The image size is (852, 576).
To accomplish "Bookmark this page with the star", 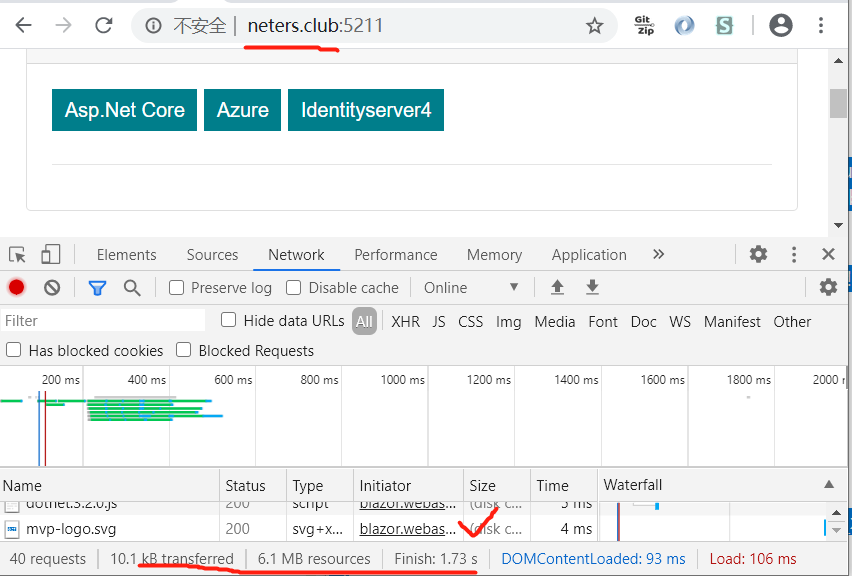I will (x=594, y=26).
